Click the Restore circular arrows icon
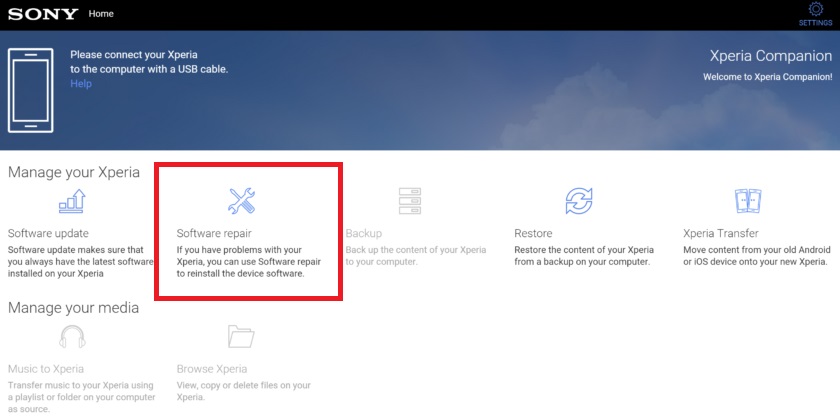 pyautogui.click(x=579, y=201)
